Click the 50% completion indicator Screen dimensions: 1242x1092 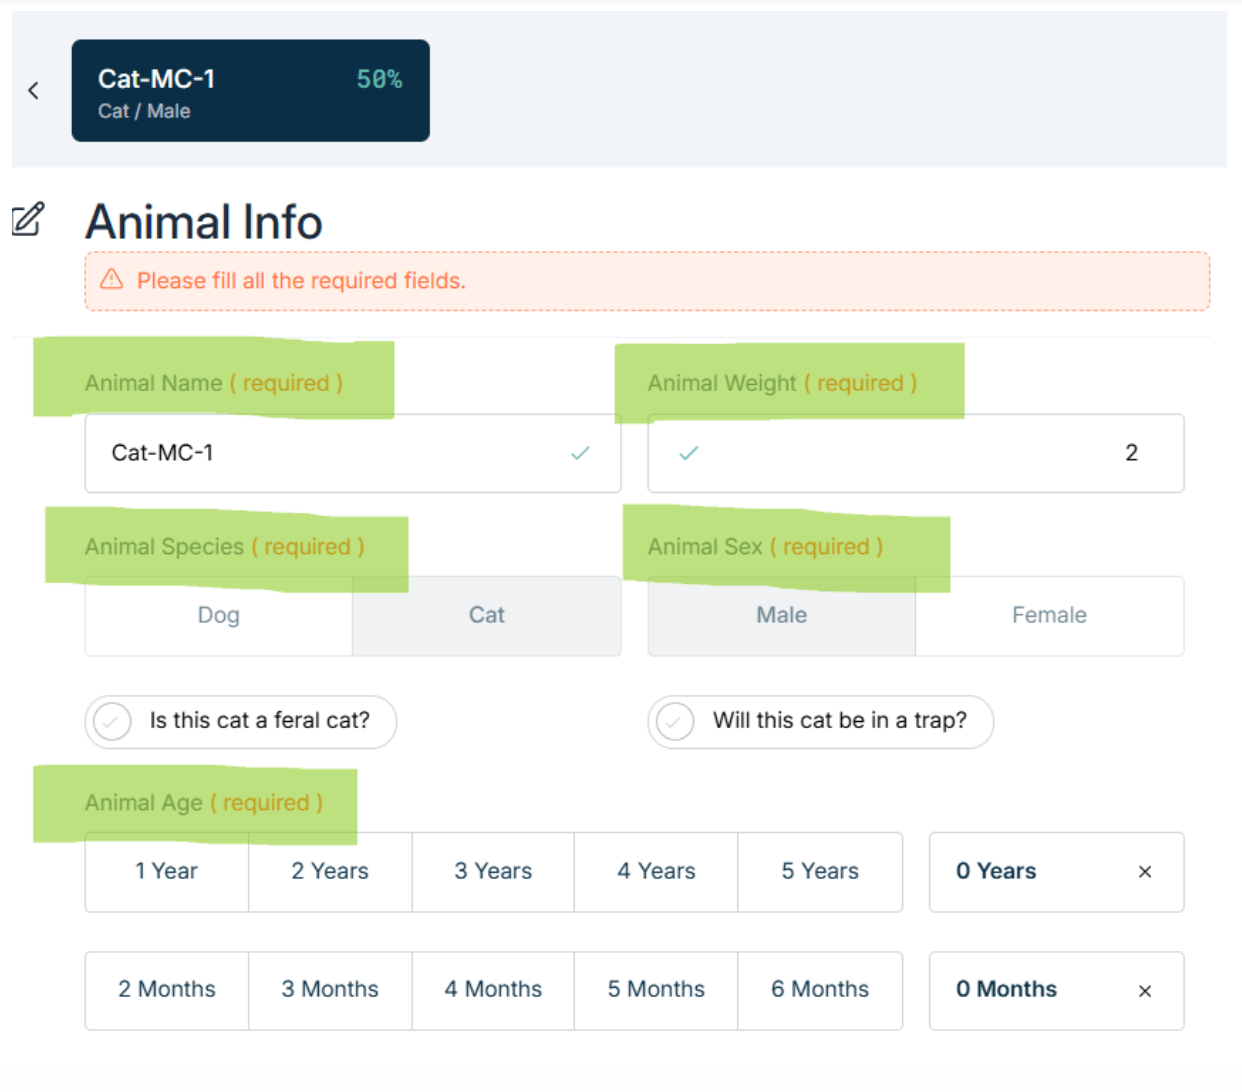coord(378,79)
